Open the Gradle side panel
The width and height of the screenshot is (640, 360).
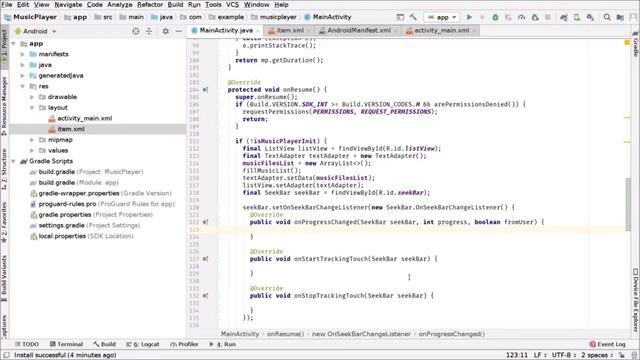coord(636,44)
